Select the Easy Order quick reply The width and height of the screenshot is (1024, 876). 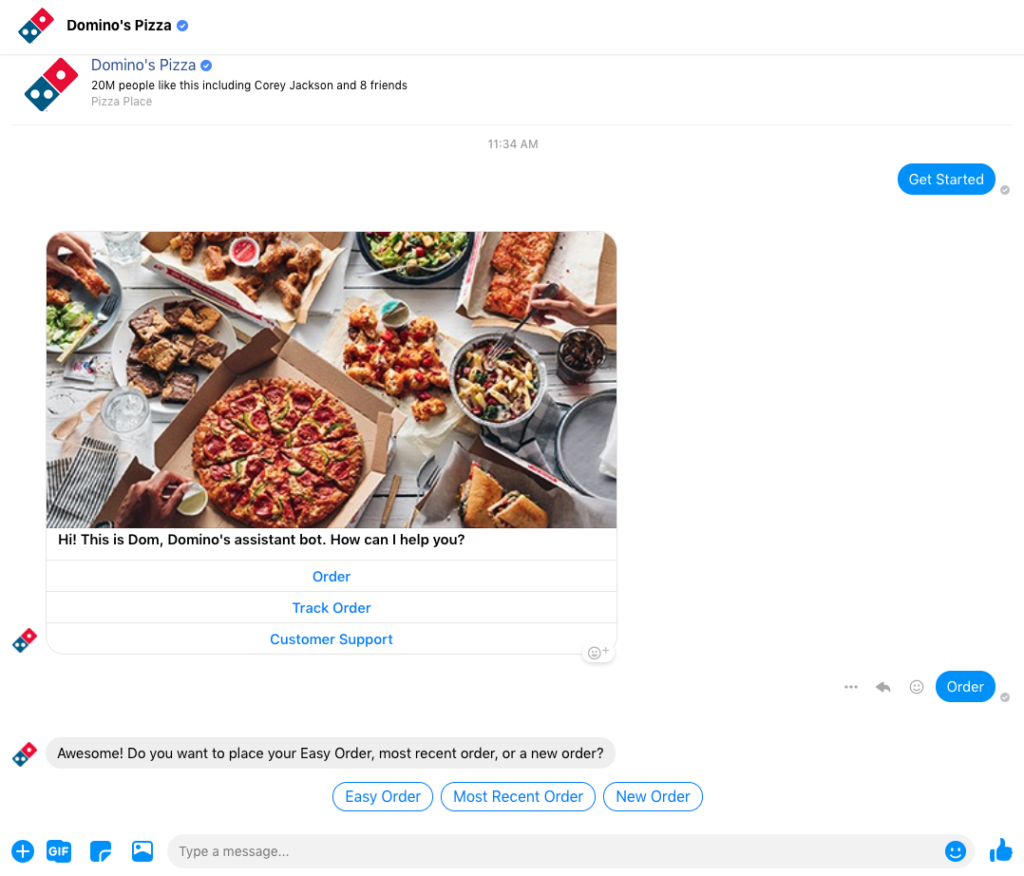coord(382,796)
